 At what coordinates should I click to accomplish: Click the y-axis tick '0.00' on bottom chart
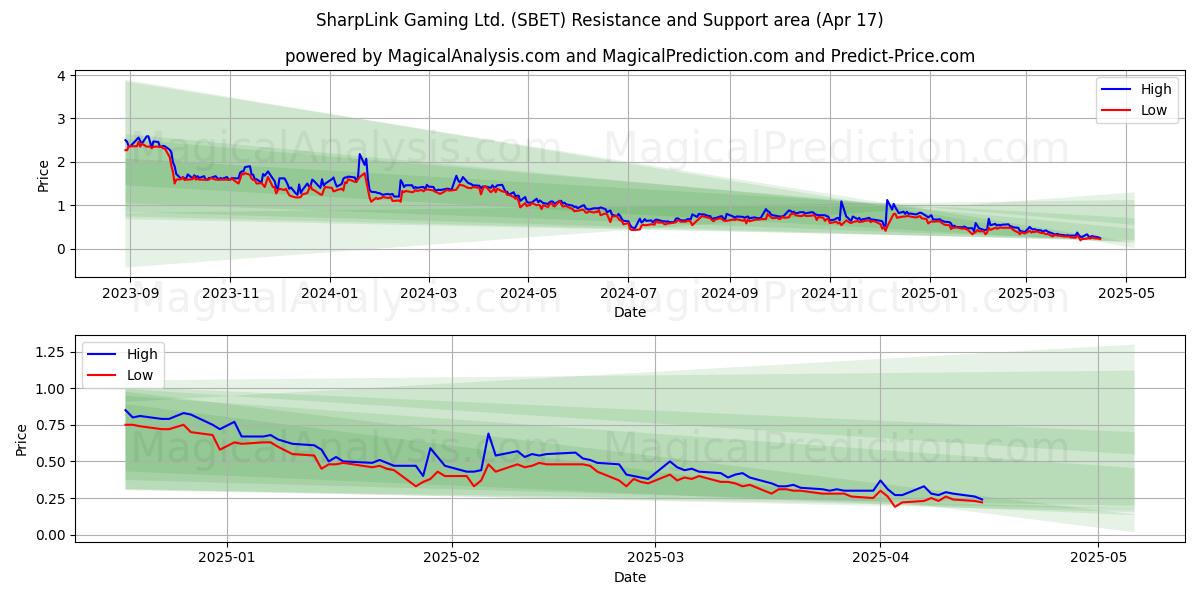tap(50, 535)
